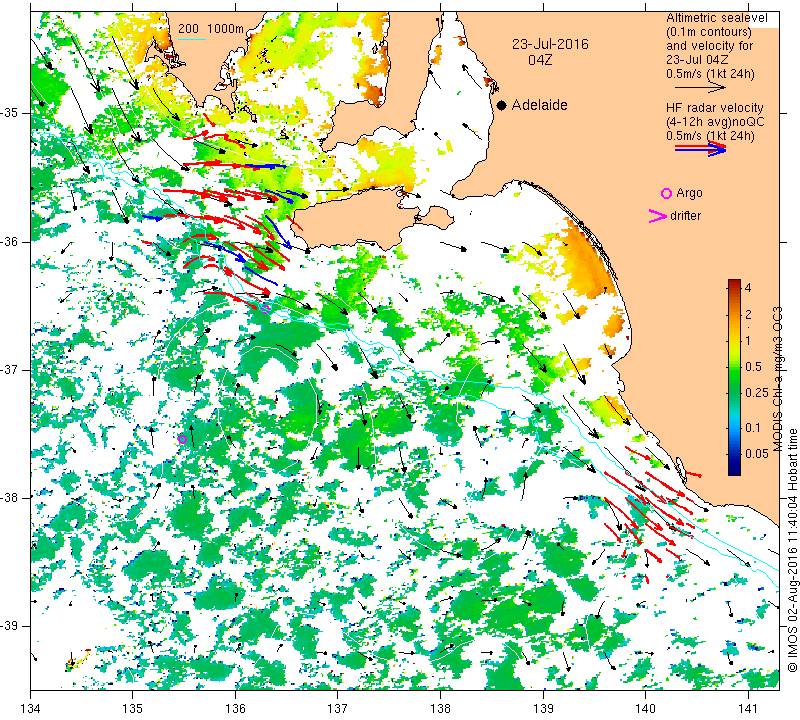Click the longitude axis label '136'
The width and height of the screenshot is (800, 720).
(235, 709)
